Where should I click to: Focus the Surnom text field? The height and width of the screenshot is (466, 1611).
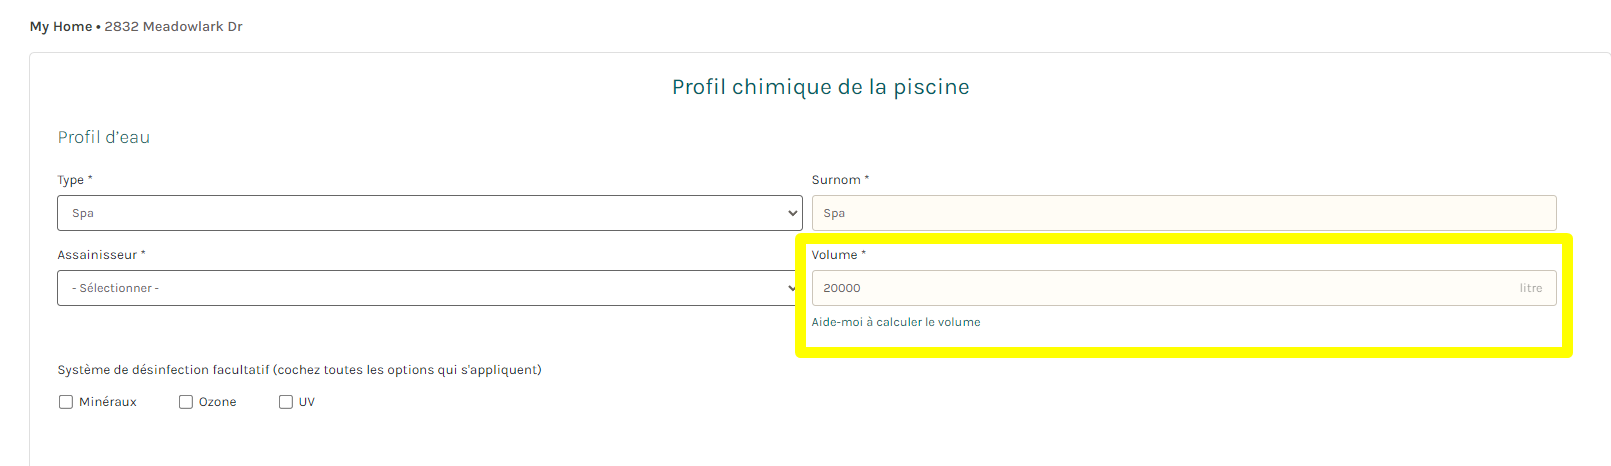1184,213
